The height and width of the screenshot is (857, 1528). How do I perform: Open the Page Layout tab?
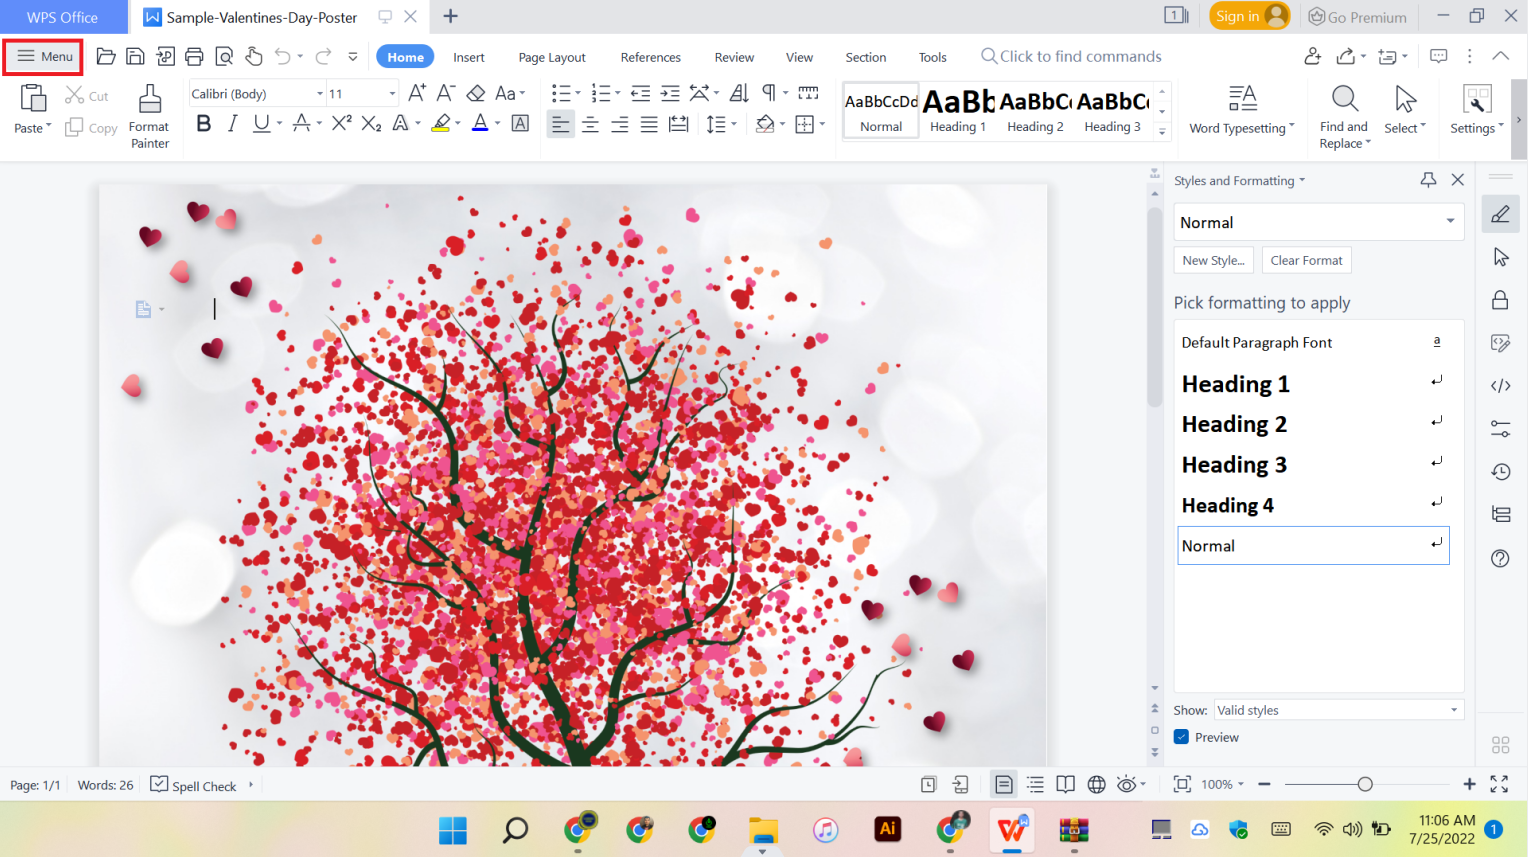552,57
